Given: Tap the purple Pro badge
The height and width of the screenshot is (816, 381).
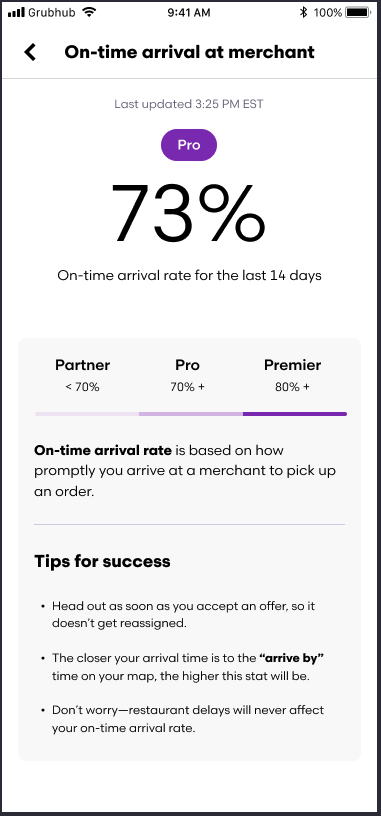Looking at the screenshot, I should tap(189, 145).
